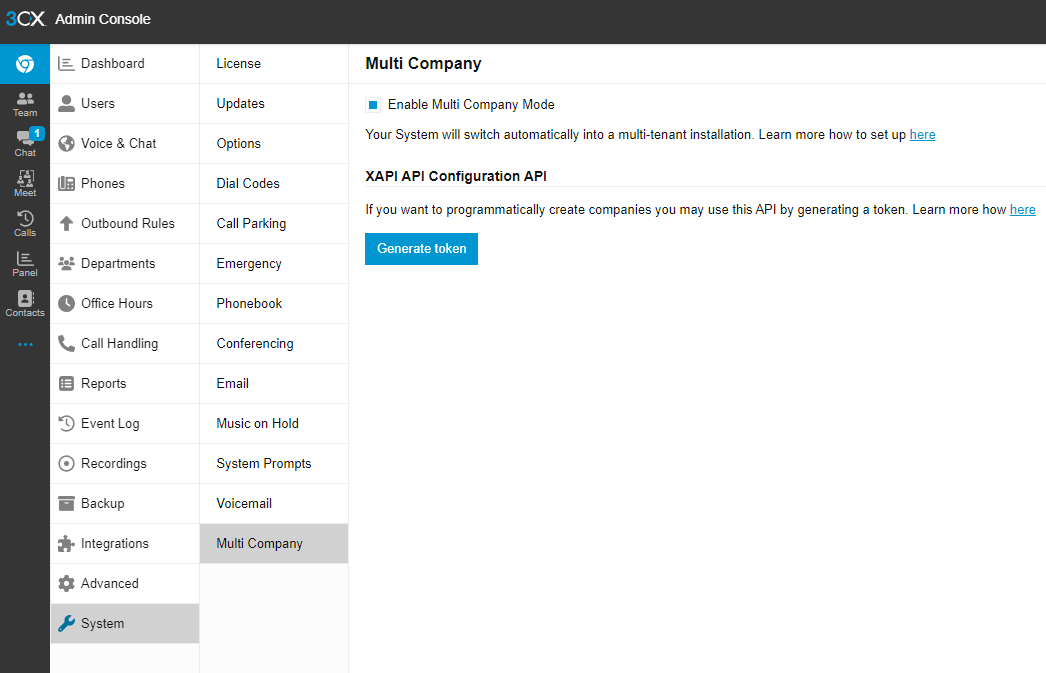Screen dimensions: 1046x673
Task: Open Backup section
Action: [125, 504]
